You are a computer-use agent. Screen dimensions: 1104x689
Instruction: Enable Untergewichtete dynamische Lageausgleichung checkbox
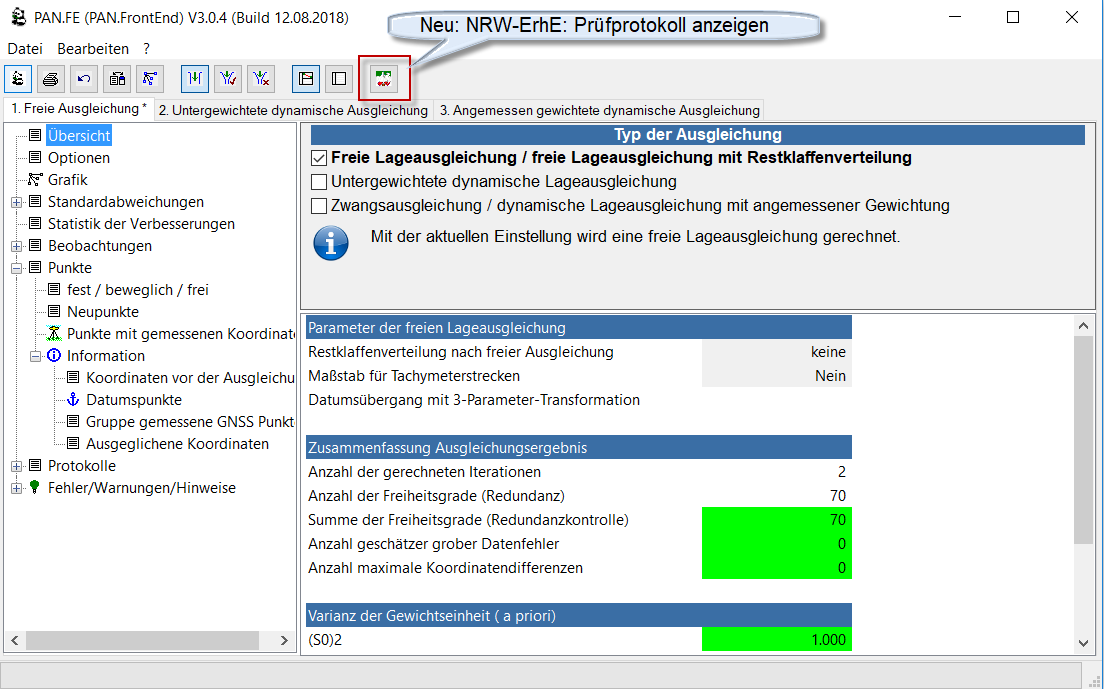[319, 182]
